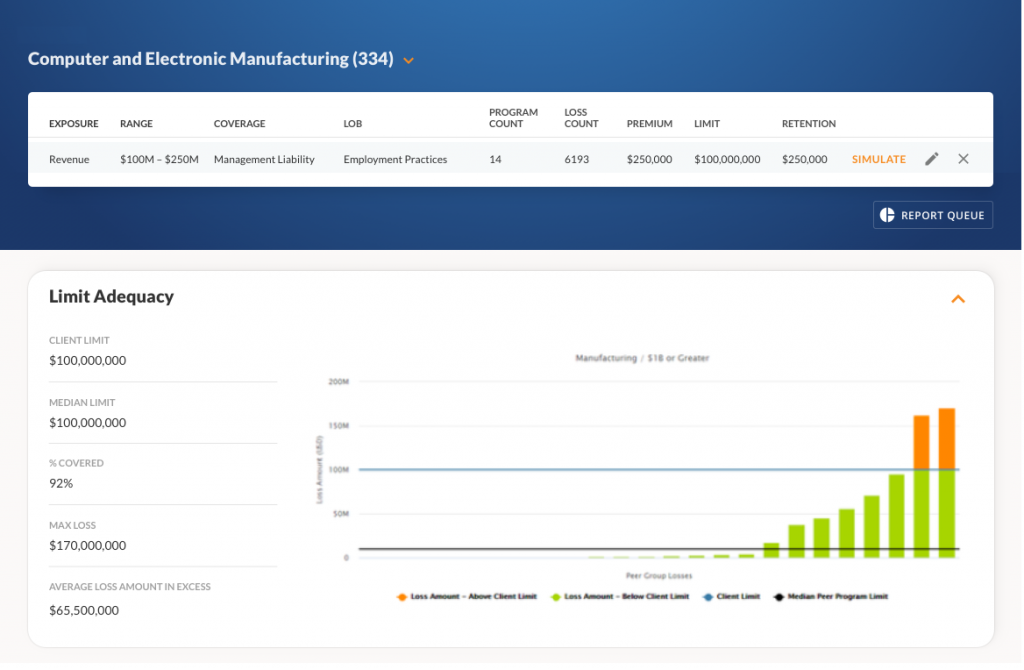The width and height of the screenshot is (1024, 670).
Task: Open the Report Queue
Action: (x=933, y=215)
